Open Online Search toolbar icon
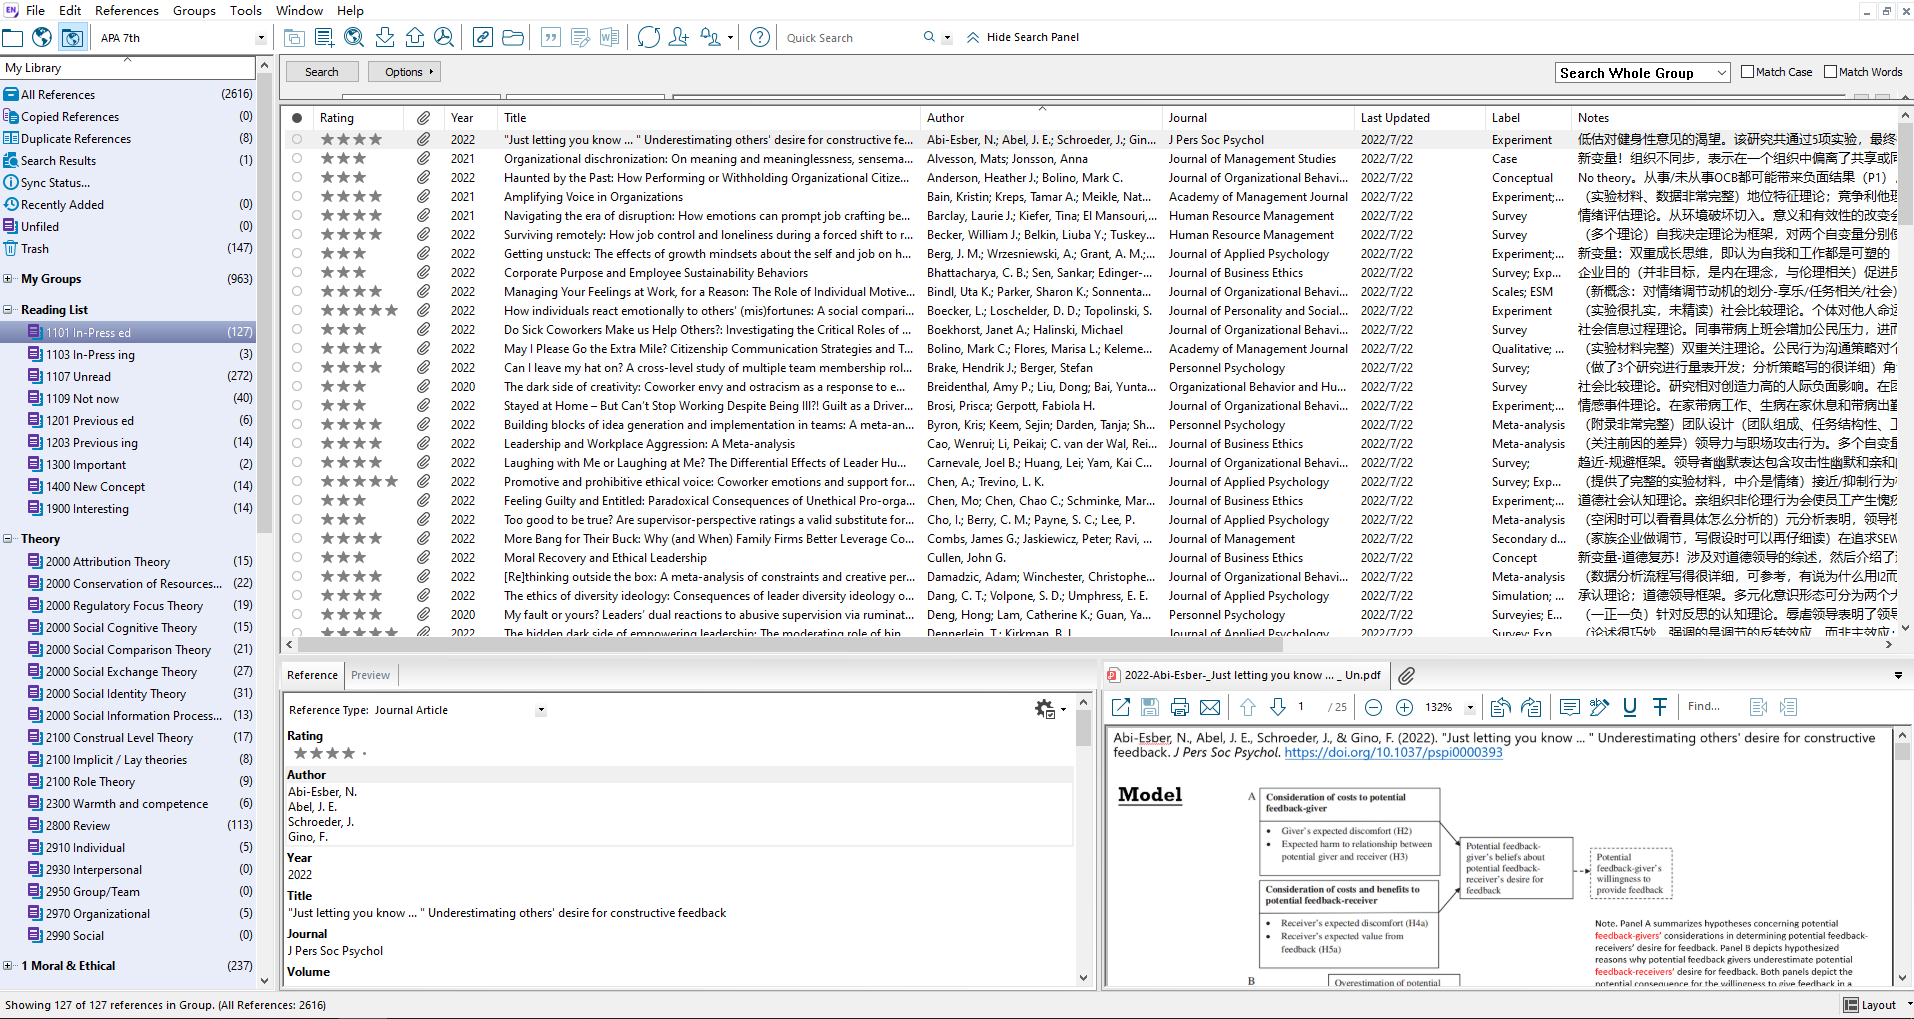The image size is (1914, 1019). [x=354, y=38]
